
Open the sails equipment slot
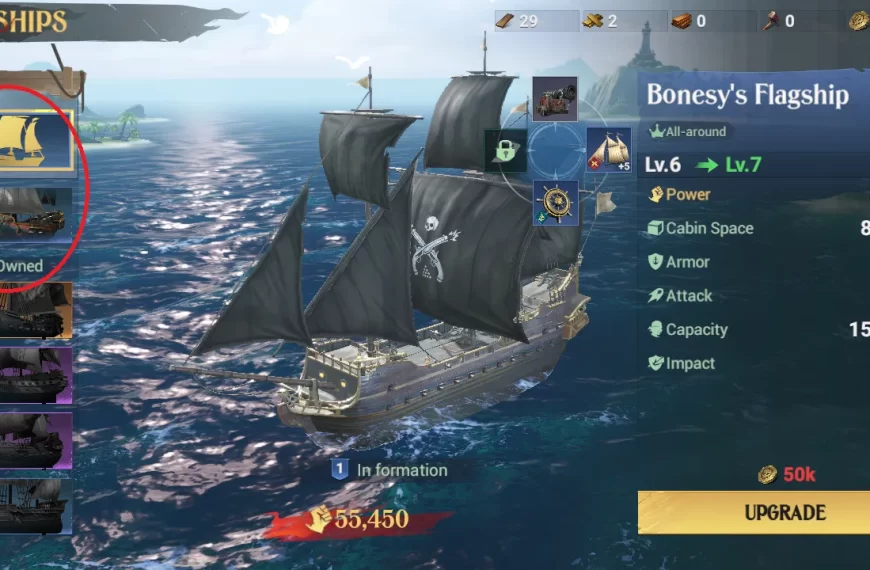click(x=609, y=150)
